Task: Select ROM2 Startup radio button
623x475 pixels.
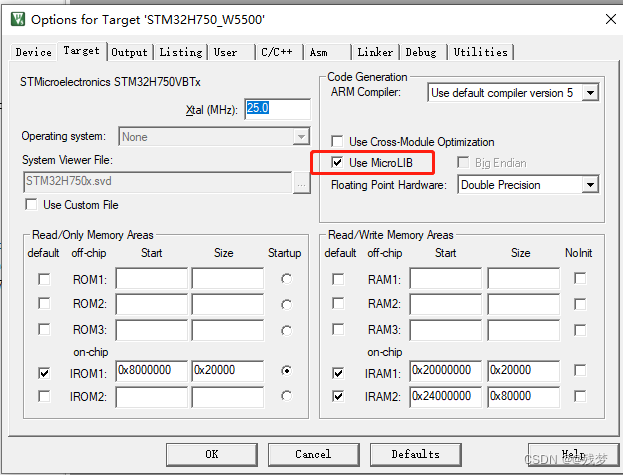Action: 286,305
